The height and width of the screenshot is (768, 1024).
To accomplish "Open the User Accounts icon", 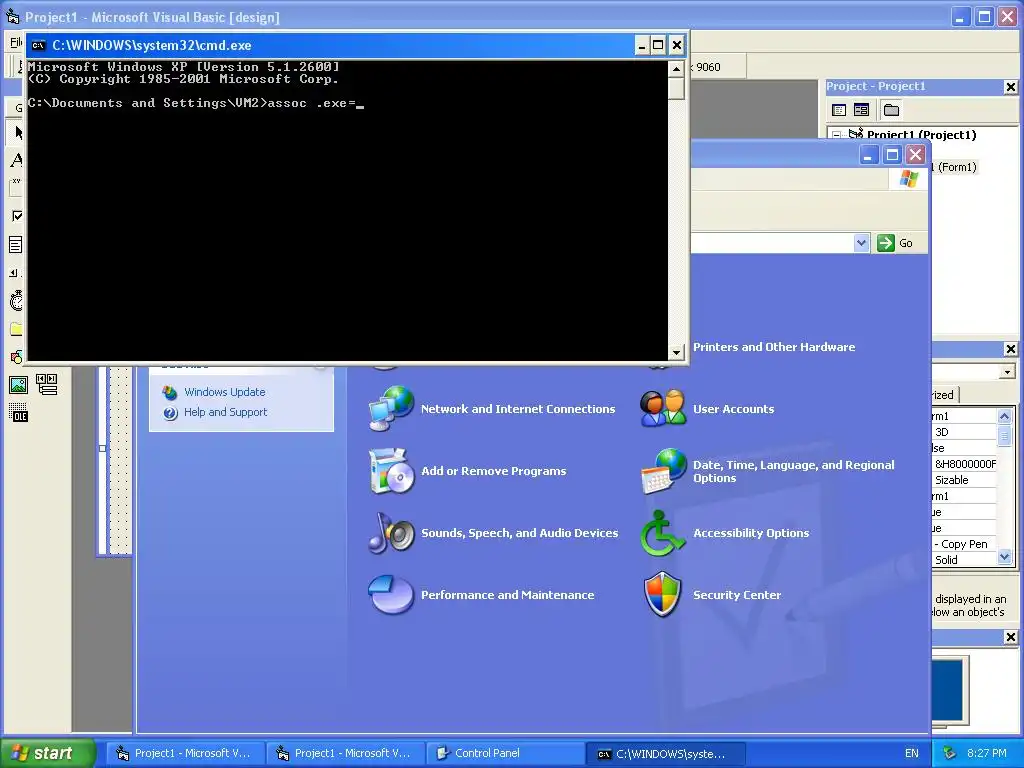I will pos(663,409).
